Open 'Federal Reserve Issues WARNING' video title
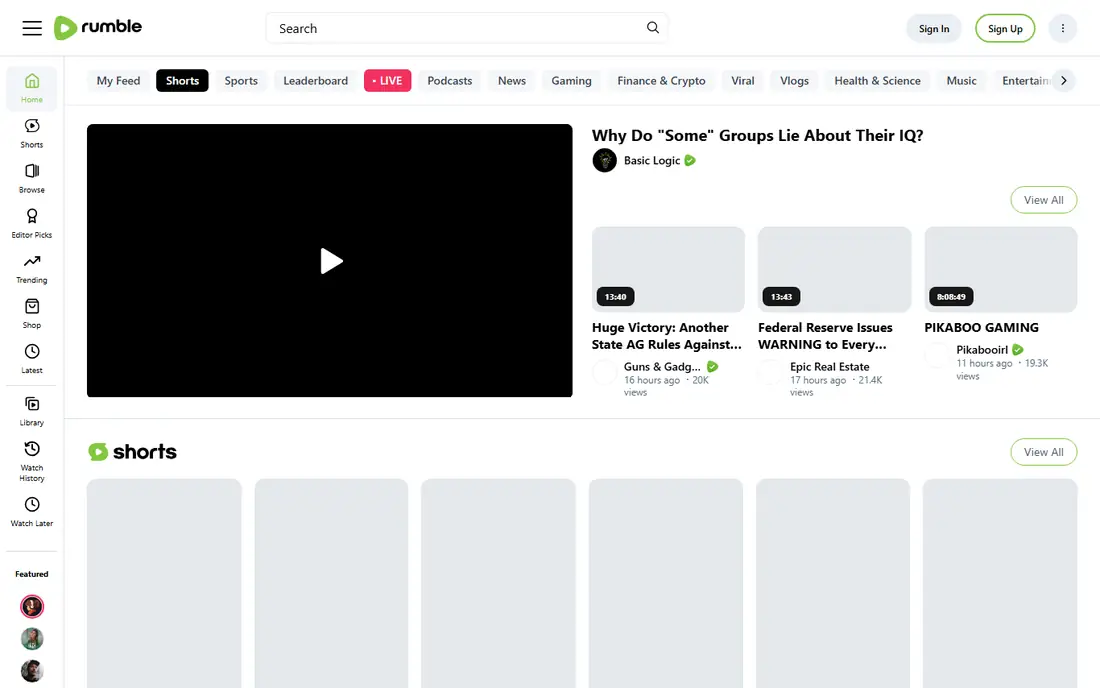The image size is (1100, 688). [825, 336]
